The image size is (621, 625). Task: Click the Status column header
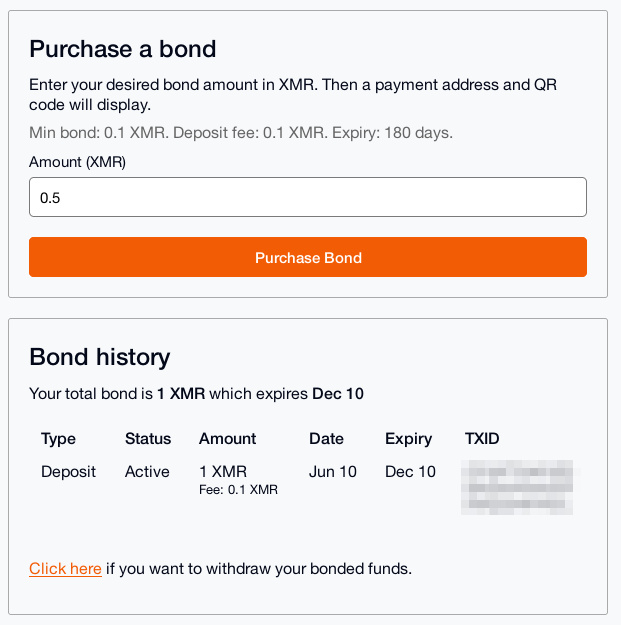tap(148, 438)
